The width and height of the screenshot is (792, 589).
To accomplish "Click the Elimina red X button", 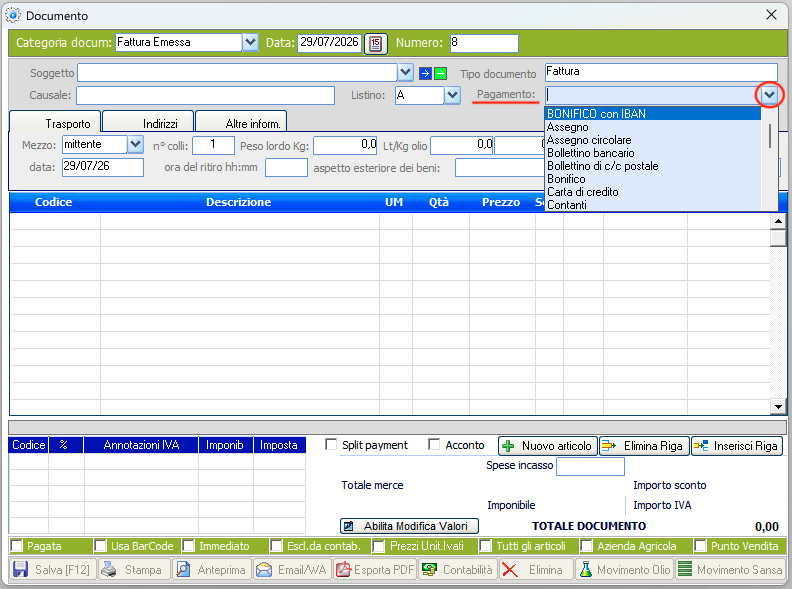I will tap(536, 569).
